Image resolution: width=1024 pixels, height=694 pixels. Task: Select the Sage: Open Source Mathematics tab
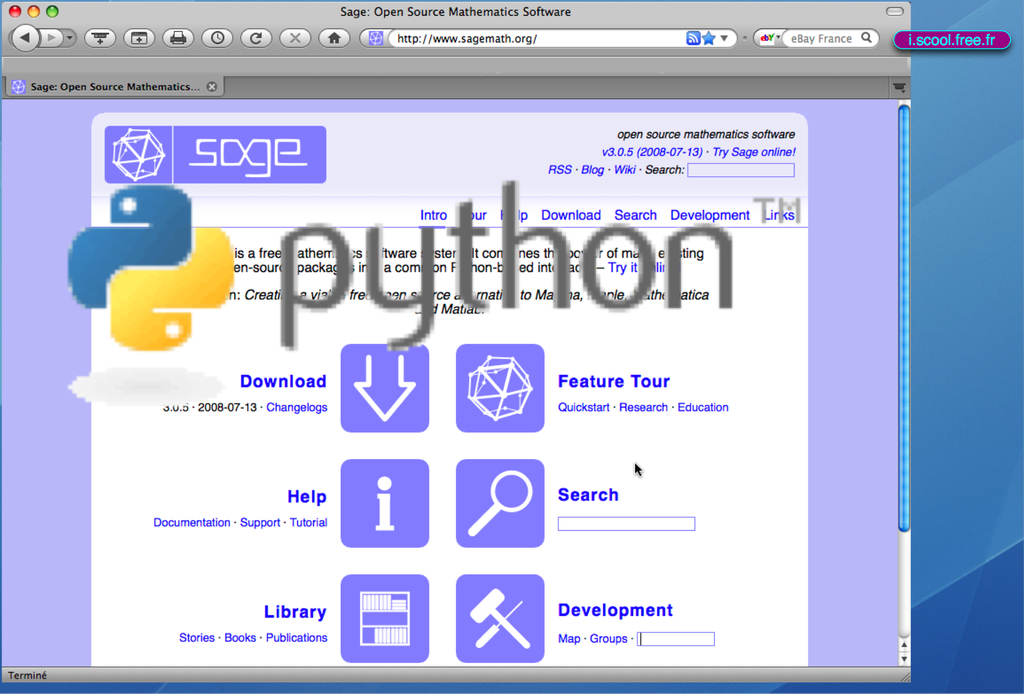pyautogui.click(x=114, y=87)
